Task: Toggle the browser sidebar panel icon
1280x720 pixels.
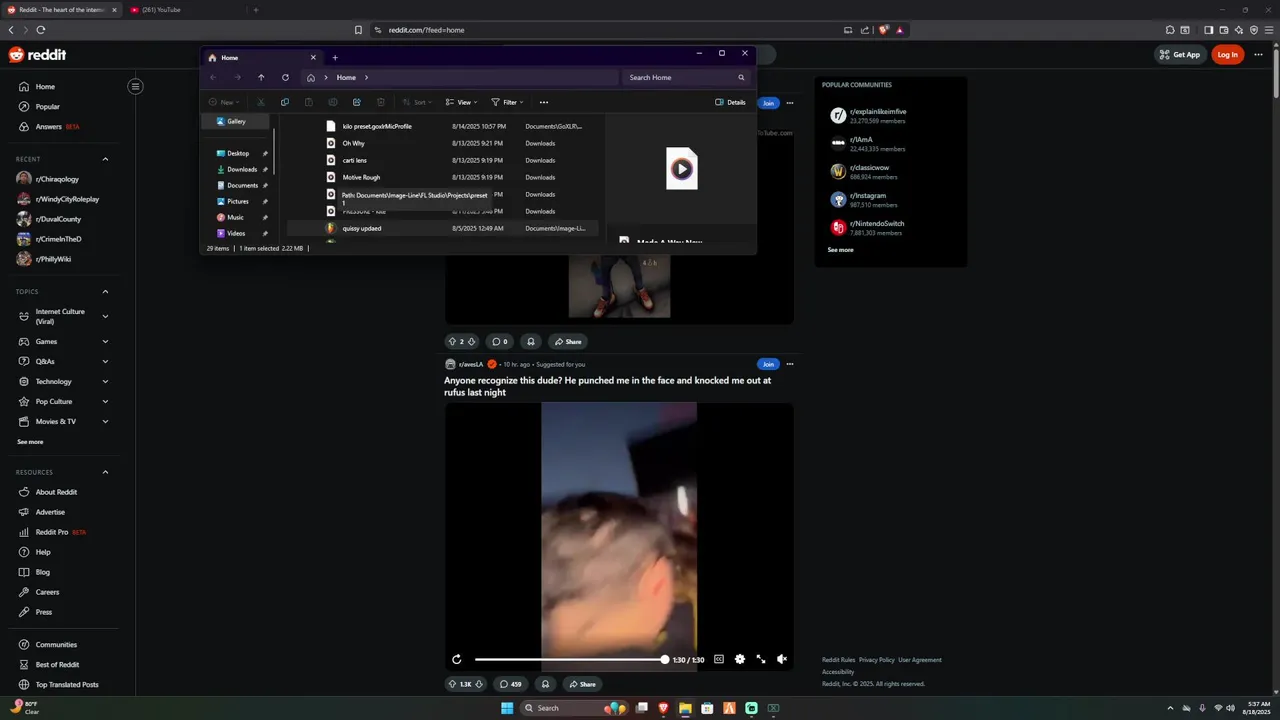Action: coord(1208,30)
